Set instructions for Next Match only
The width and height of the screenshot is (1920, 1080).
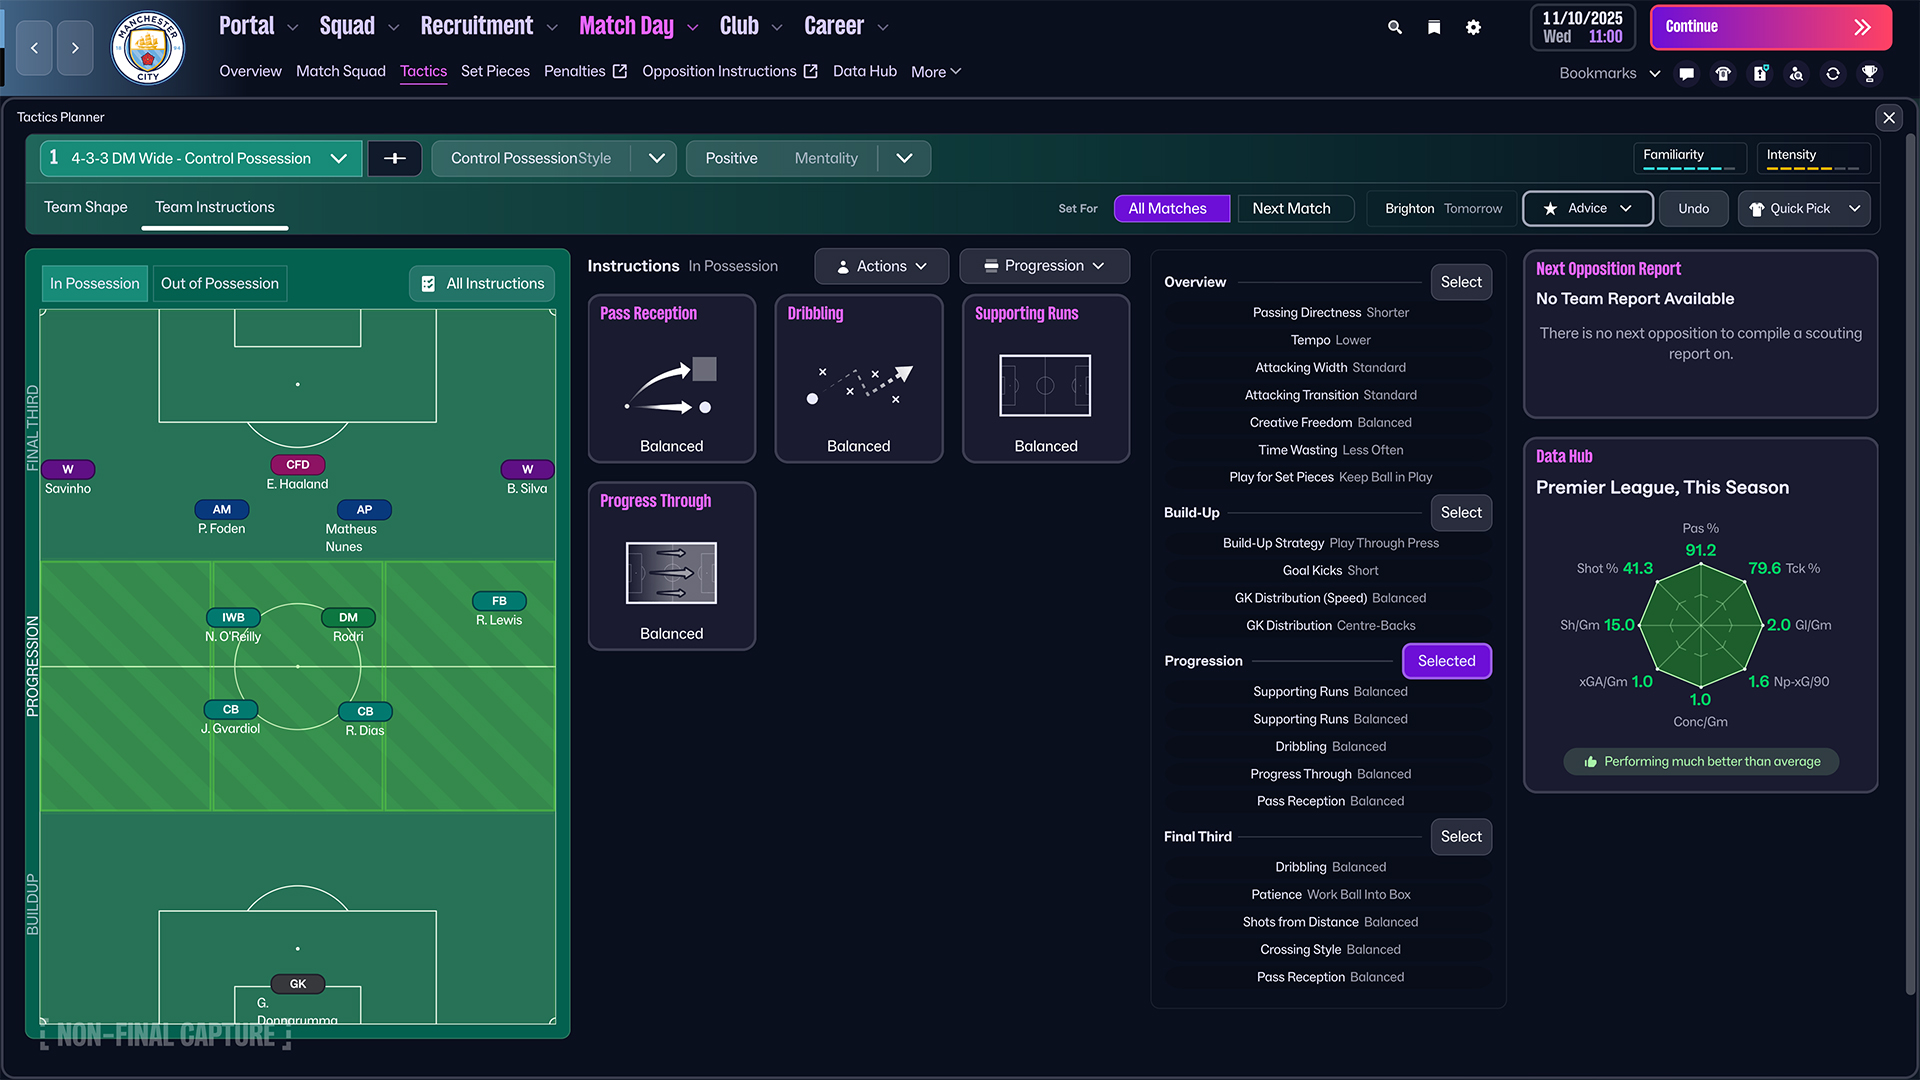point(1295,208)
